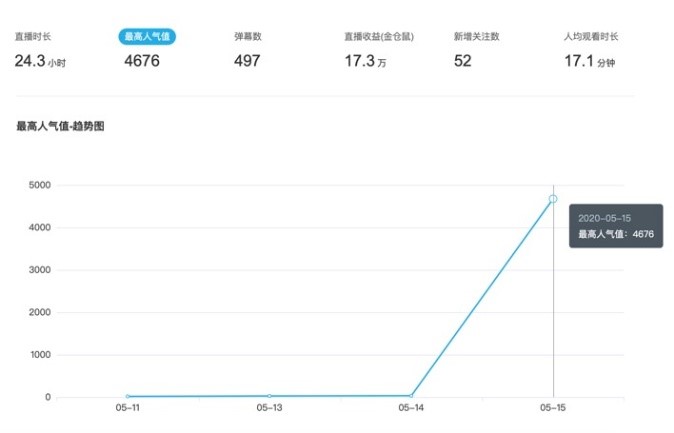Click the chart data point at 05-13
This screenshot has width=674, height=433.
pos(269,396)
